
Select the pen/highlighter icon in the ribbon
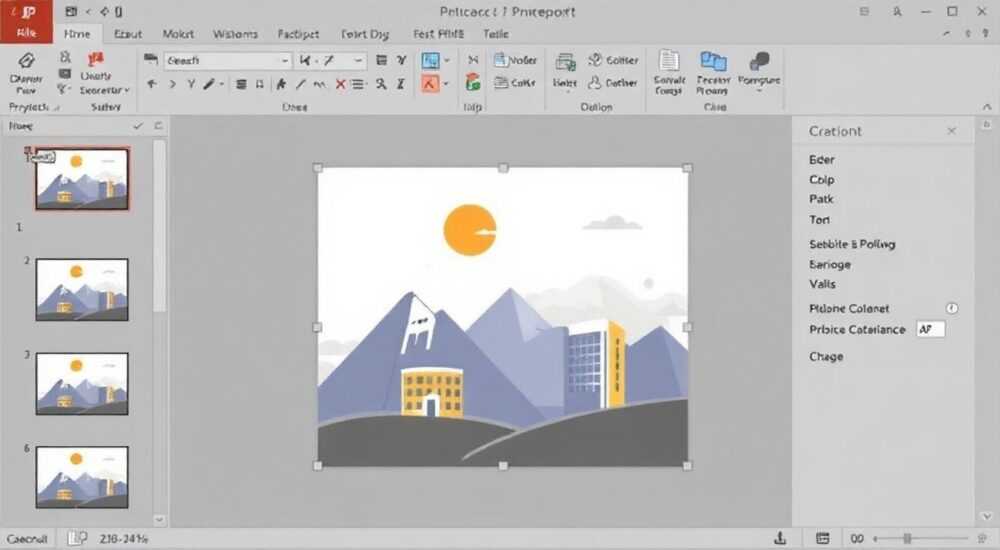coord(209,84)
